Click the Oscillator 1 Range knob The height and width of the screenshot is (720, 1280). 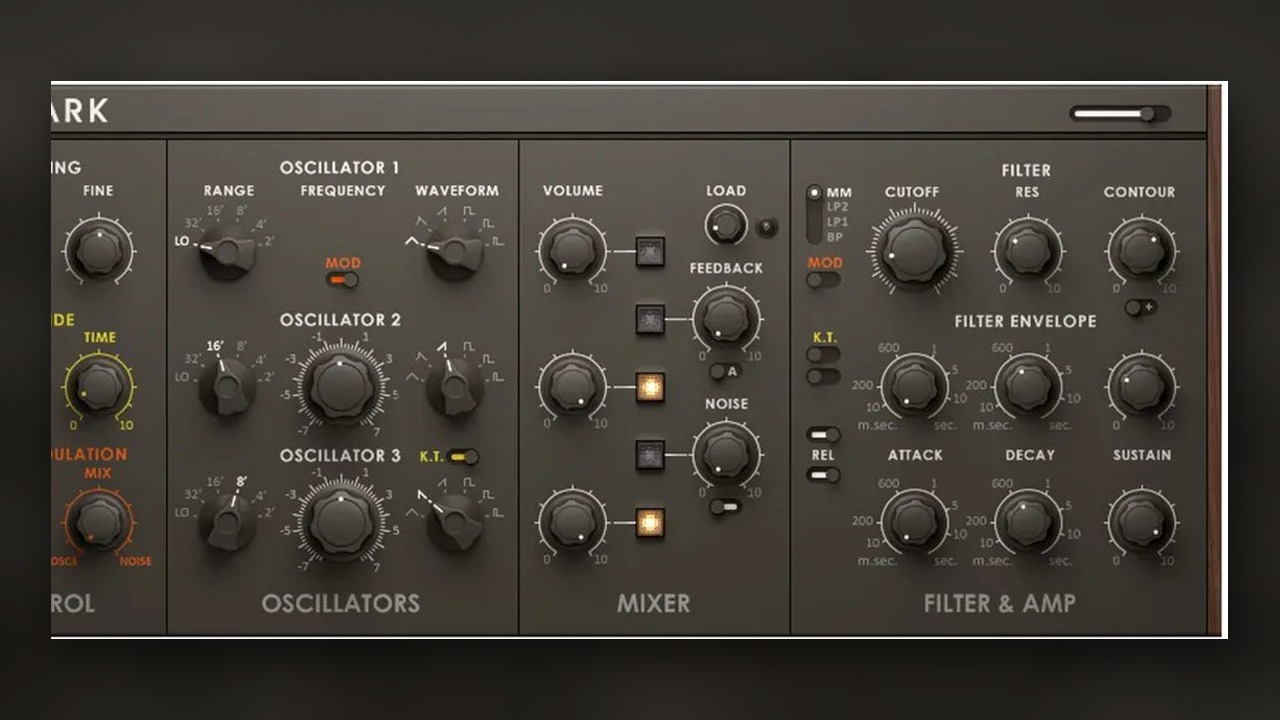pyautogui.click(x=229, y=250)
